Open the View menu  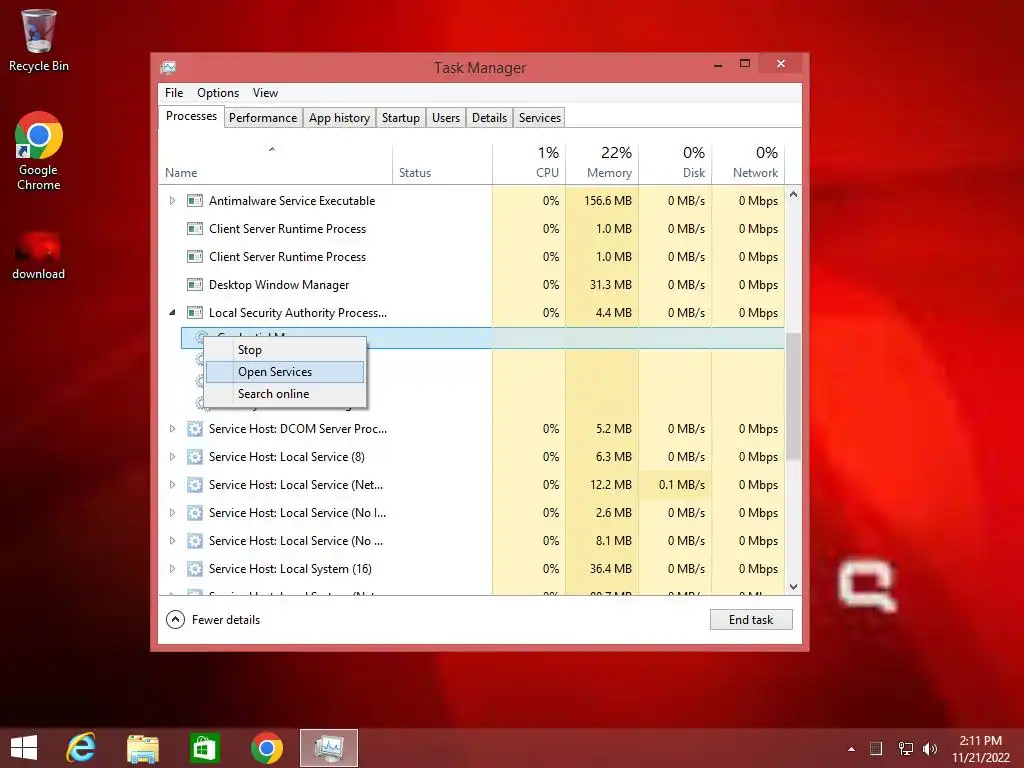[265, 93]
